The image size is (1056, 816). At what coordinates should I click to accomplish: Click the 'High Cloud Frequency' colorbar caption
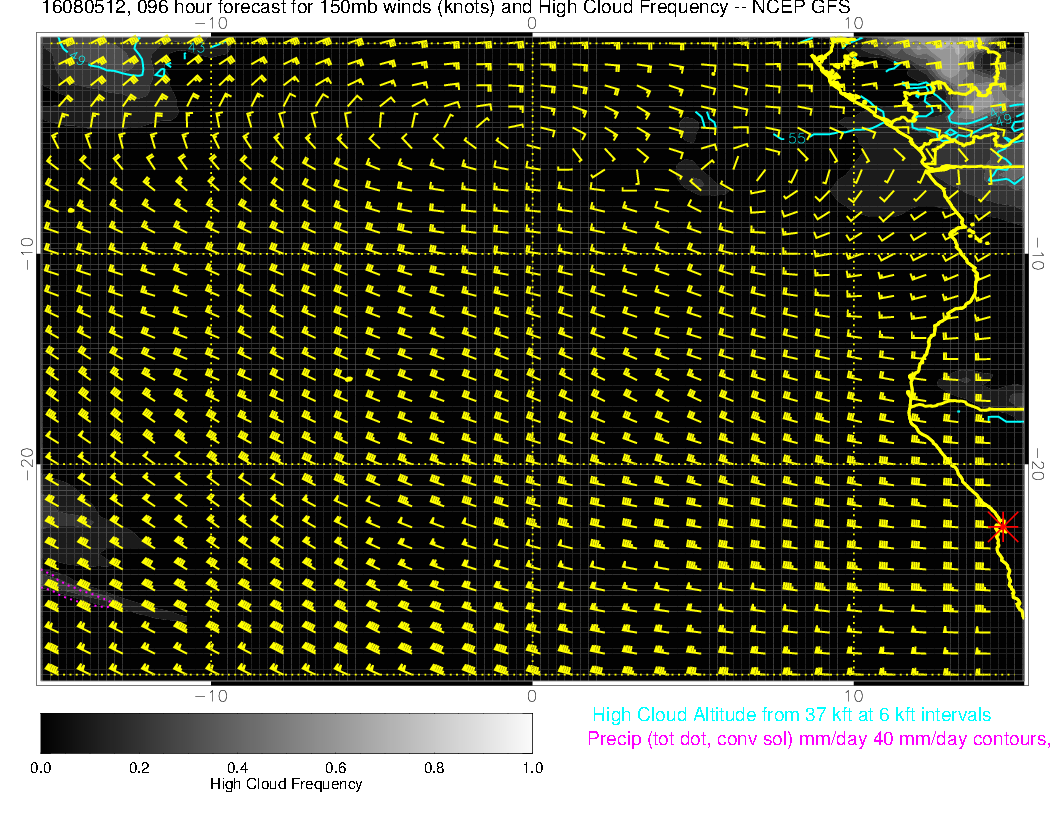point(286,784)
